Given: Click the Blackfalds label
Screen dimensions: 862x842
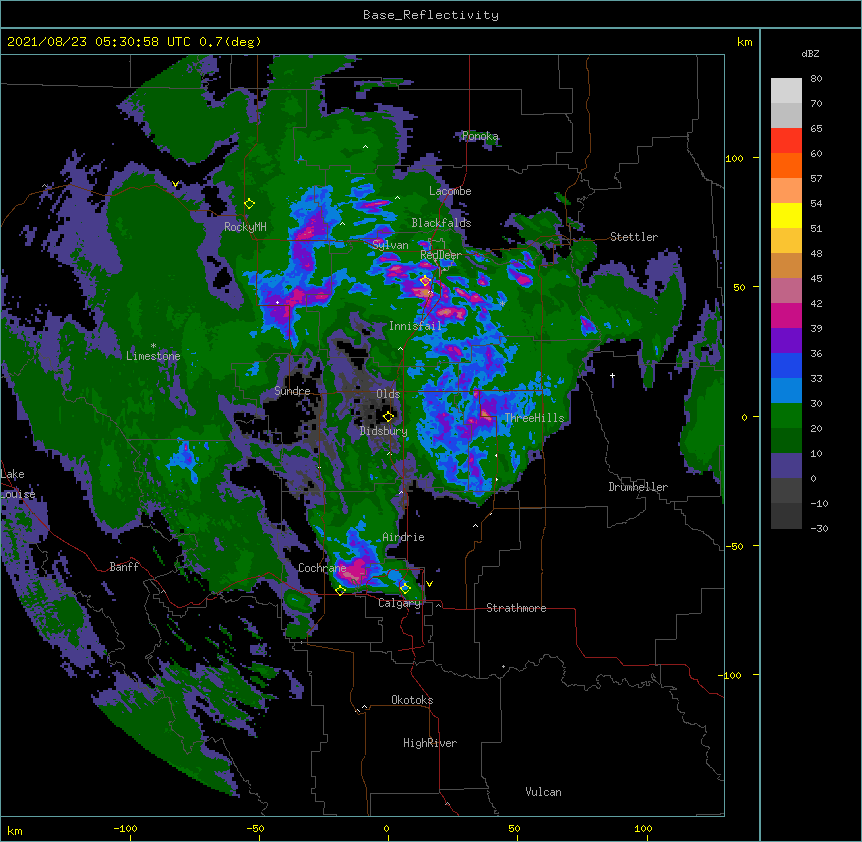Looking at the screenshot, I should pyautogui.click(x=441, y=223).
